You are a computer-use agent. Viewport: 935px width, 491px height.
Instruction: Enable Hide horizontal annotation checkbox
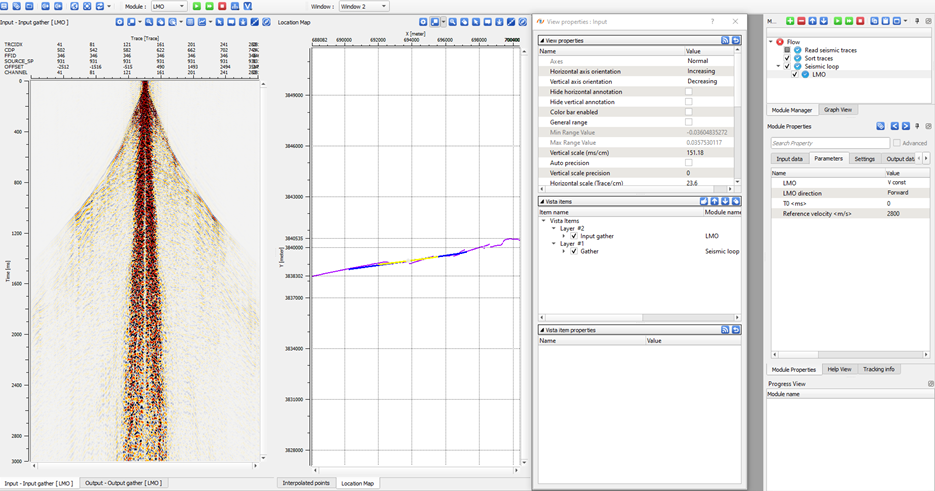tap(688, 92)
